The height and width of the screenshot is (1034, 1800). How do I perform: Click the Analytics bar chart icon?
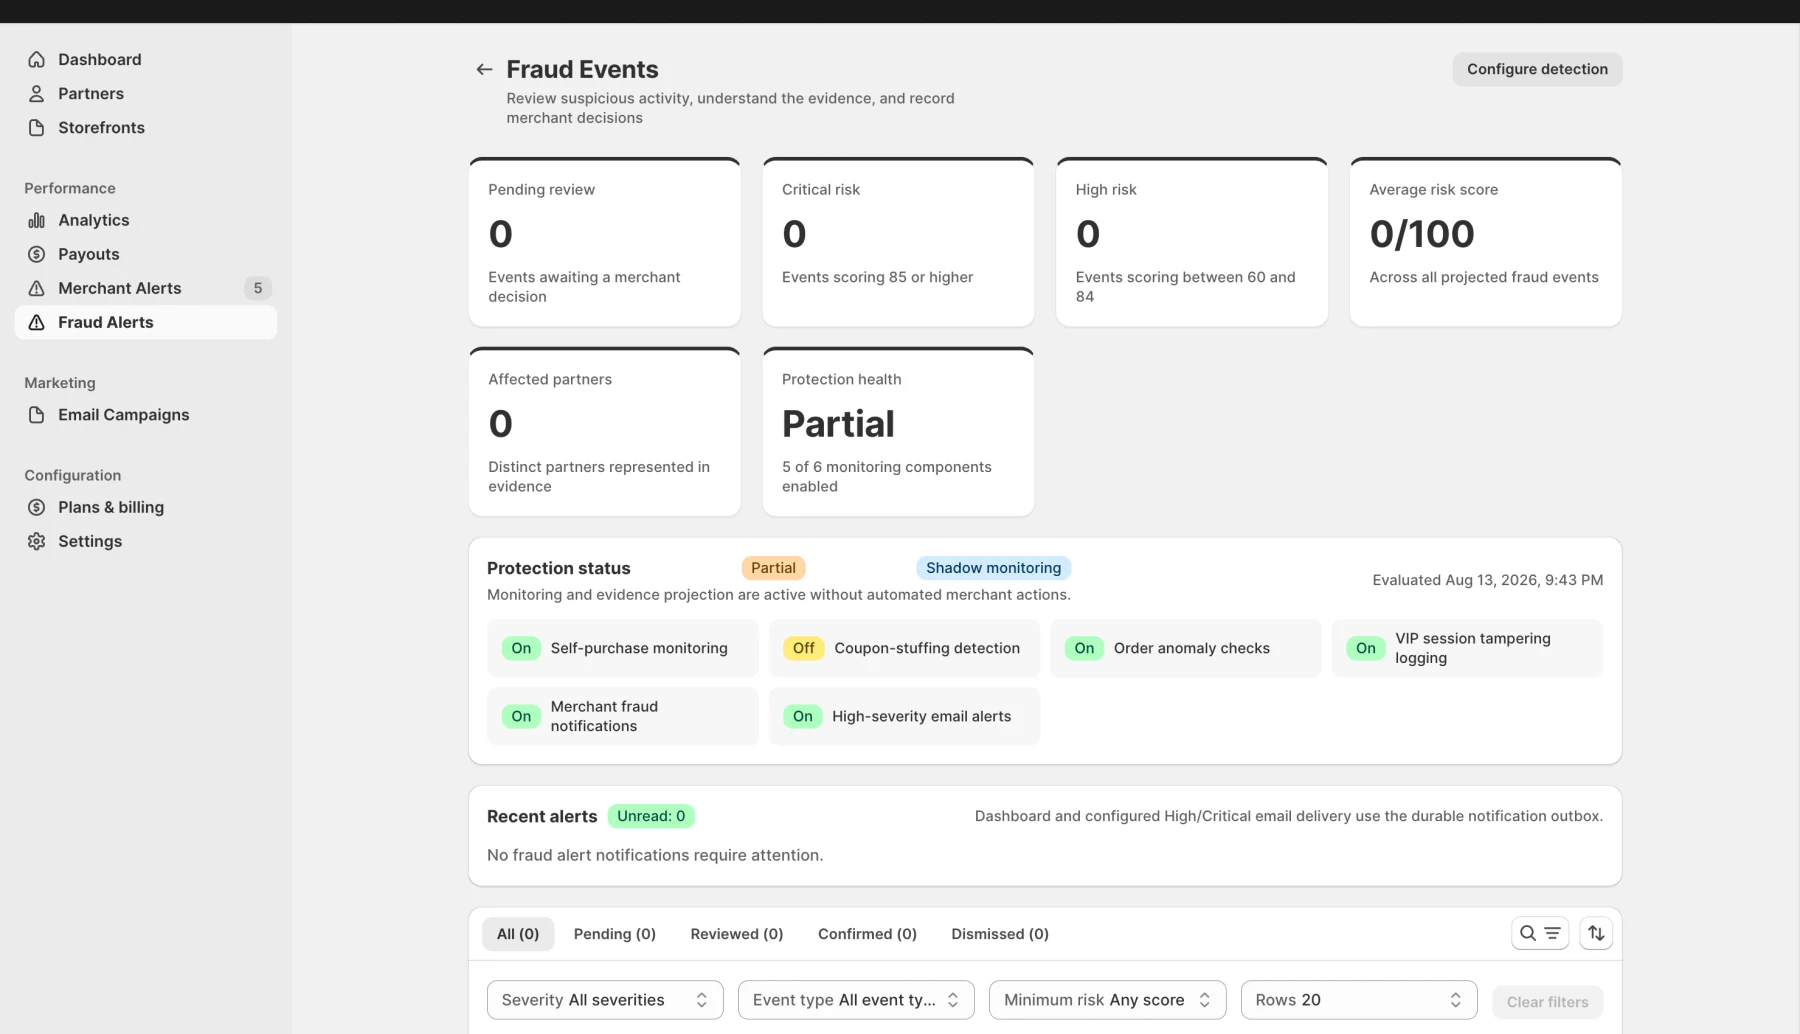[37, 220]
